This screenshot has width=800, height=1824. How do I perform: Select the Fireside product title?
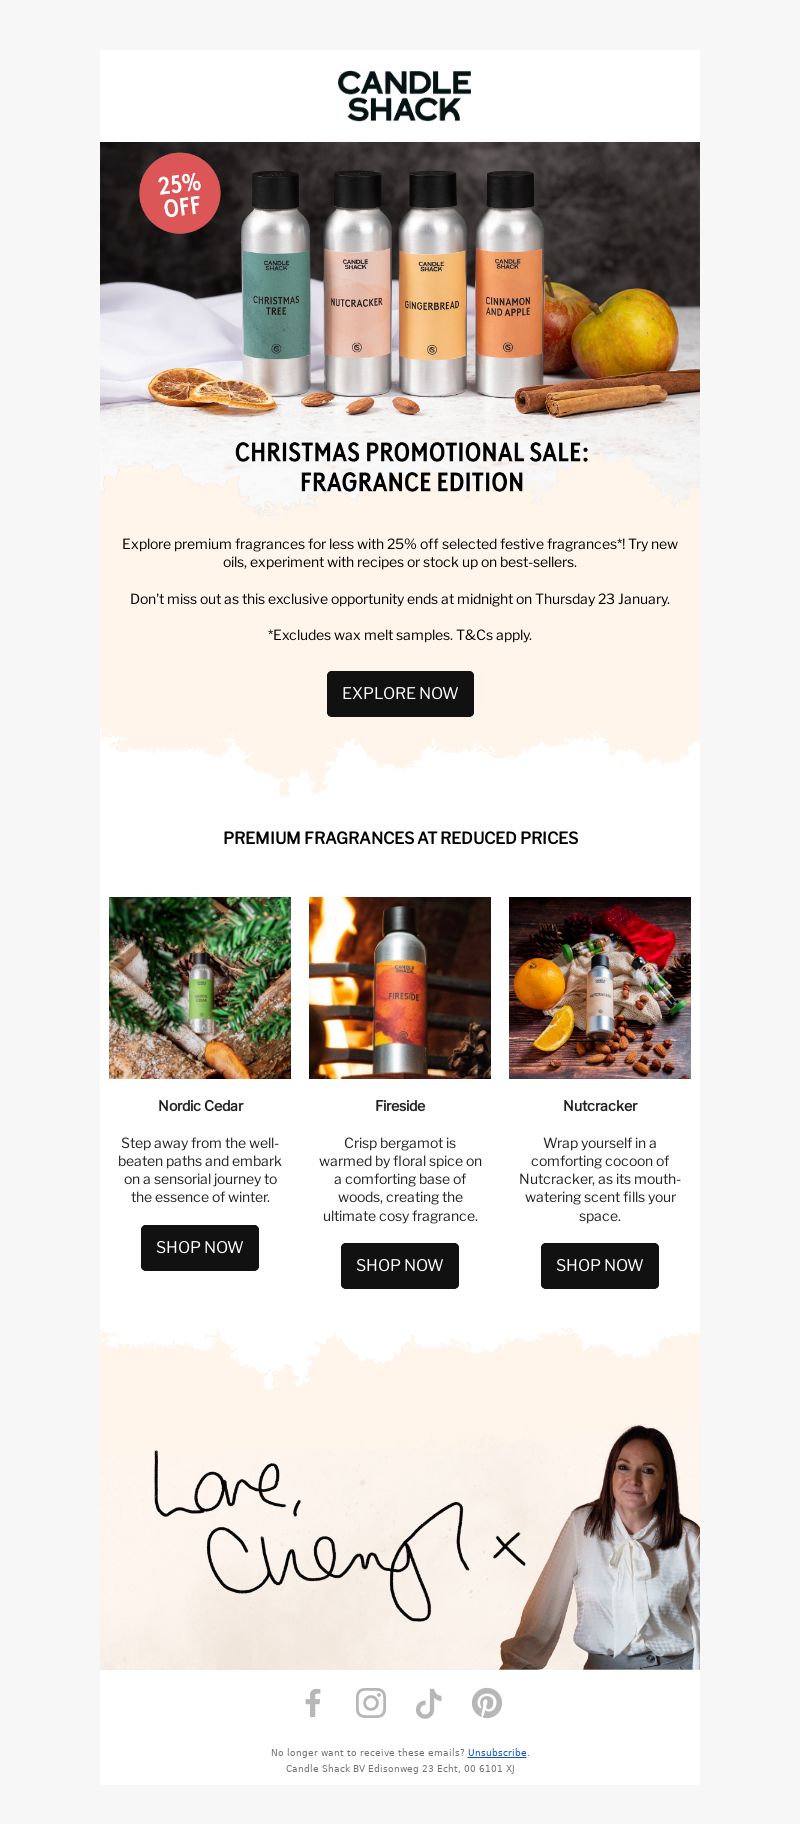[x=400, y=1106]
